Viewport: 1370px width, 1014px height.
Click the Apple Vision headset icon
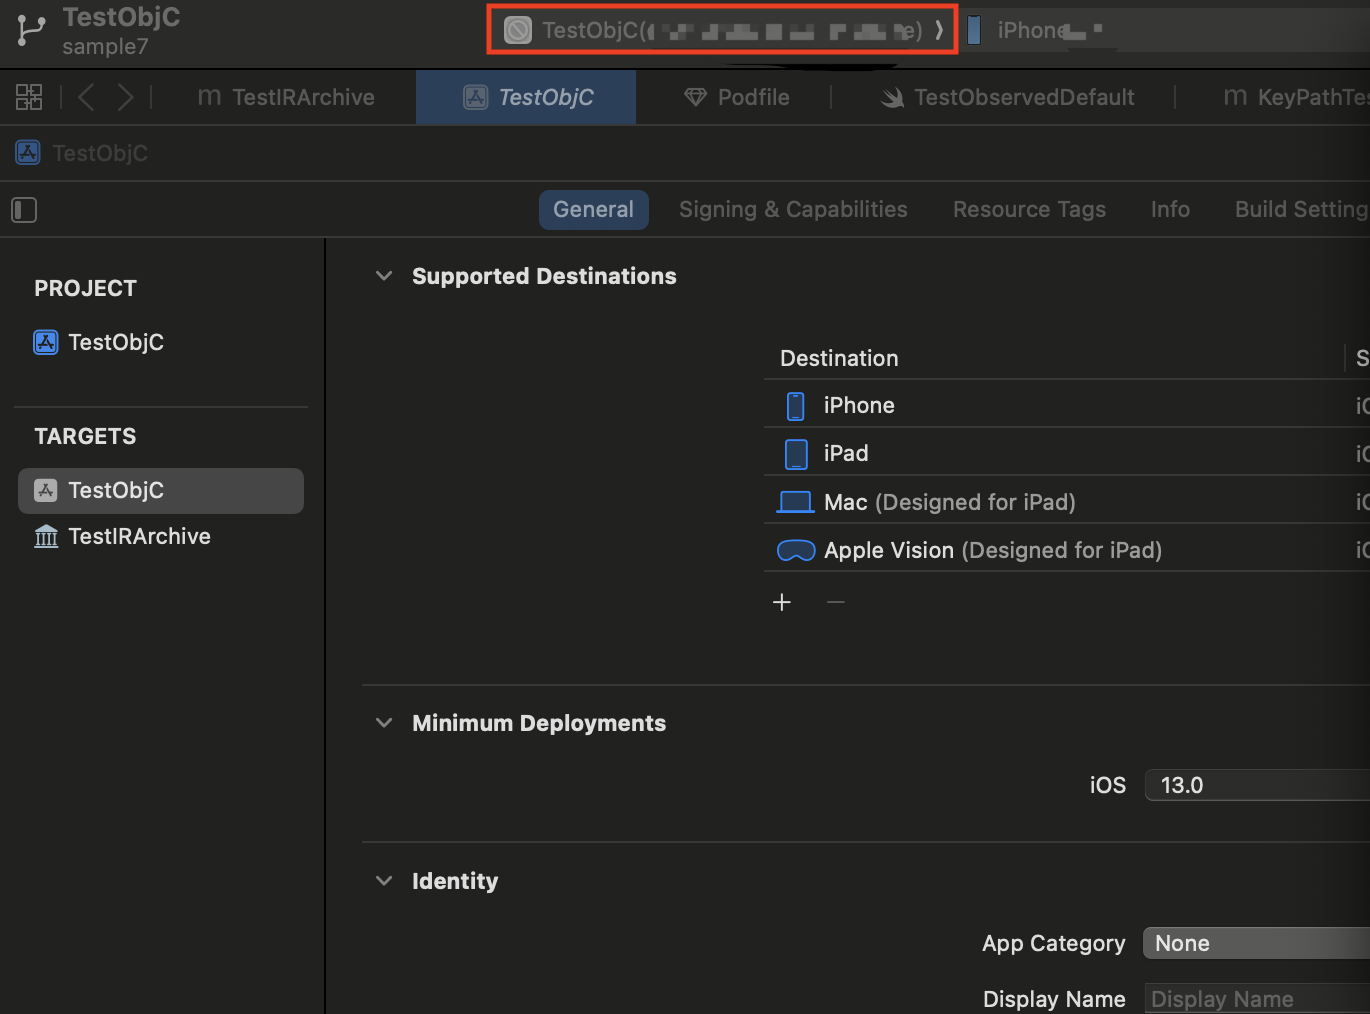pos(796,550)
